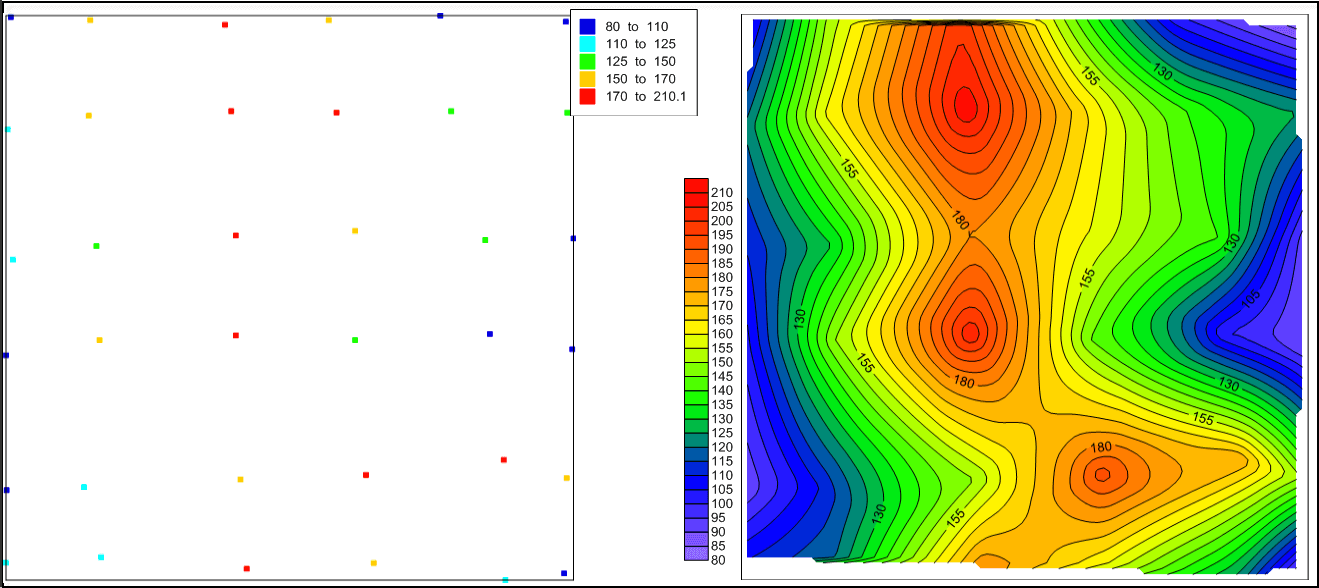
Task: Click the green legend swatch for 125 to 150
Action: 588,62
